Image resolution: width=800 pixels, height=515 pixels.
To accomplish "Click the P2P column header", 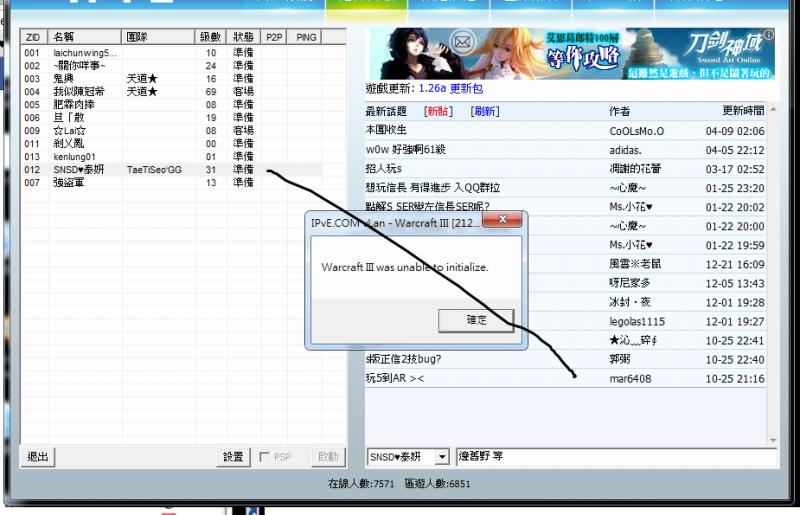I will (273, 37).
